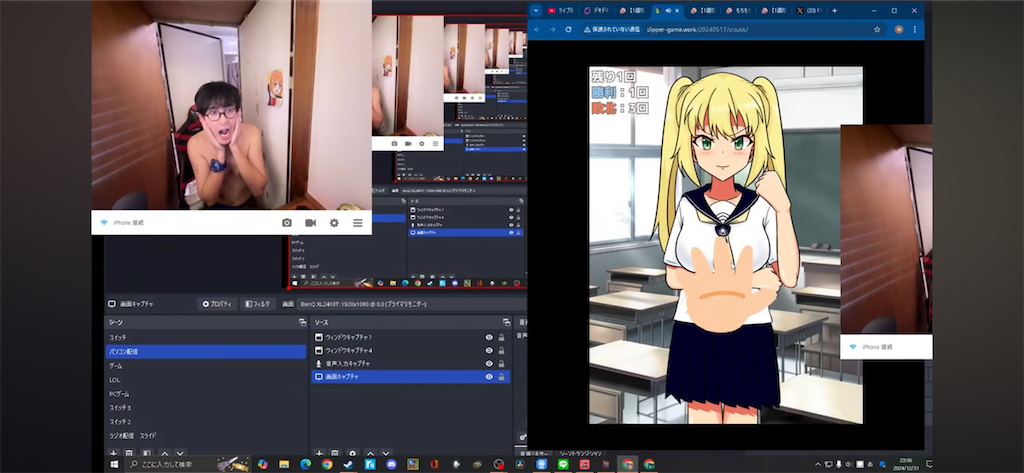This screenshot has height=473, width=1024.
Task: Show hidden system tray icons
Action: (818, 465)
